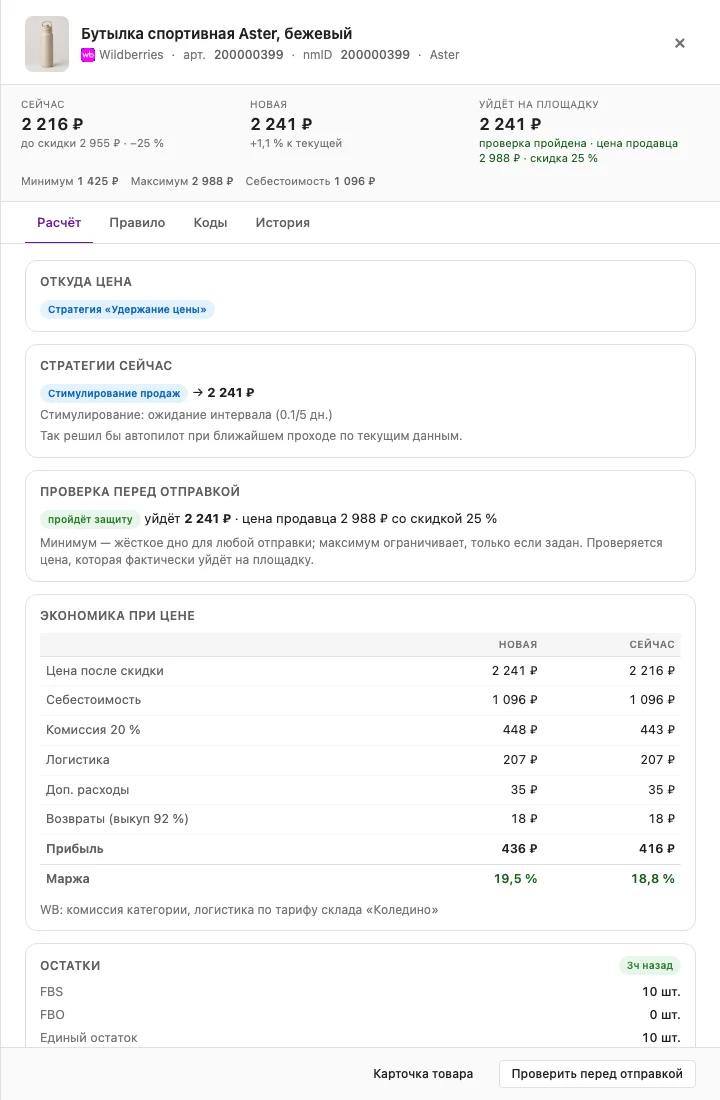Click the 443 ₽ commission cell

pyautogui.click(x=658, y=730)
